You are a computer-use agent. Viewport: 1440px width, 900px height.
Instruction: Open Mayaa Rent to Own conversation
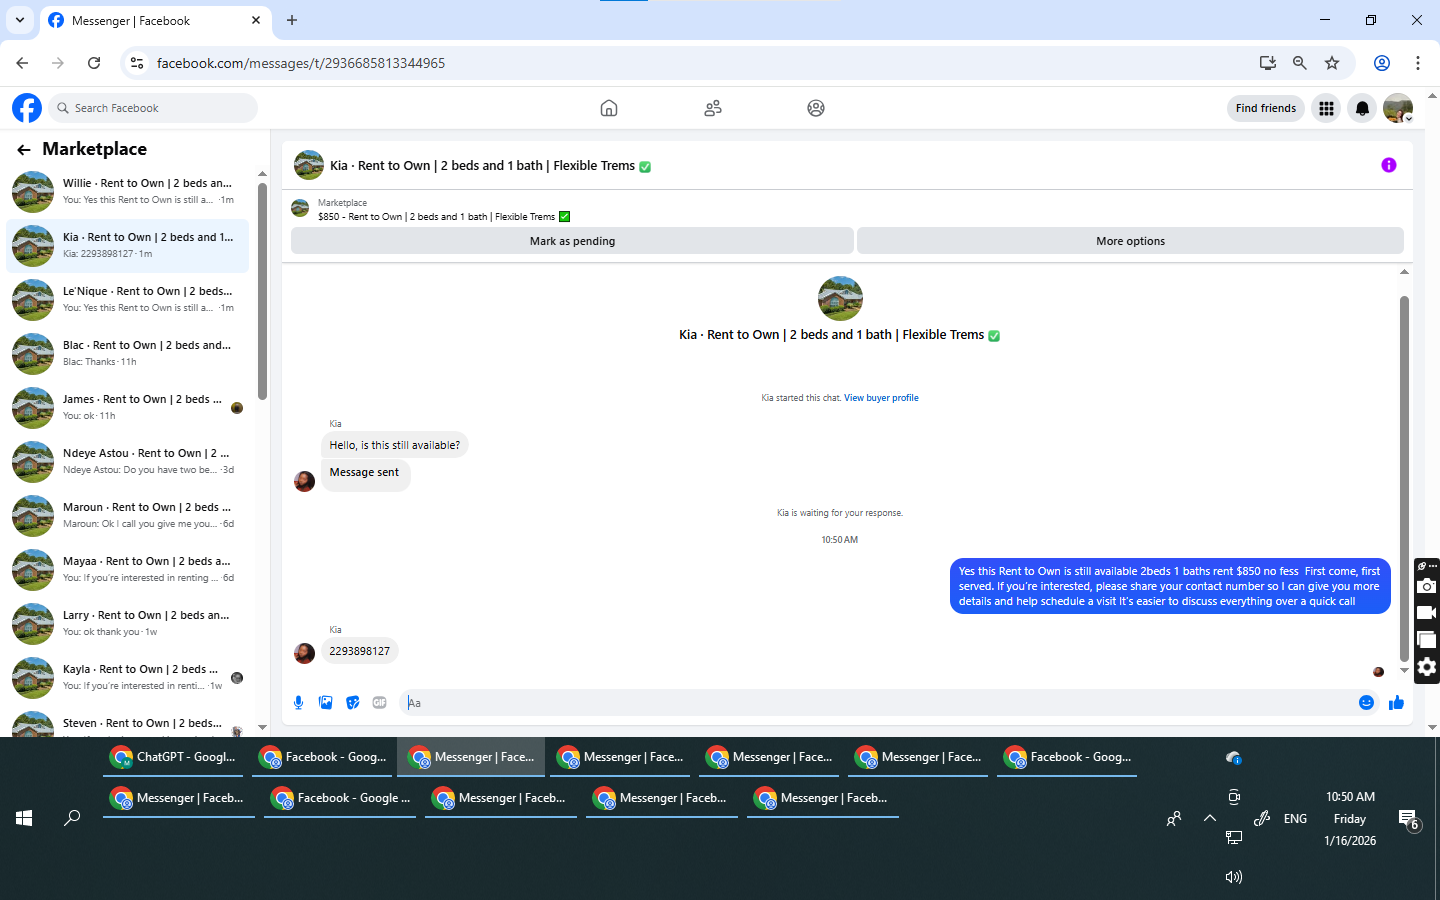tap(128, 570)
